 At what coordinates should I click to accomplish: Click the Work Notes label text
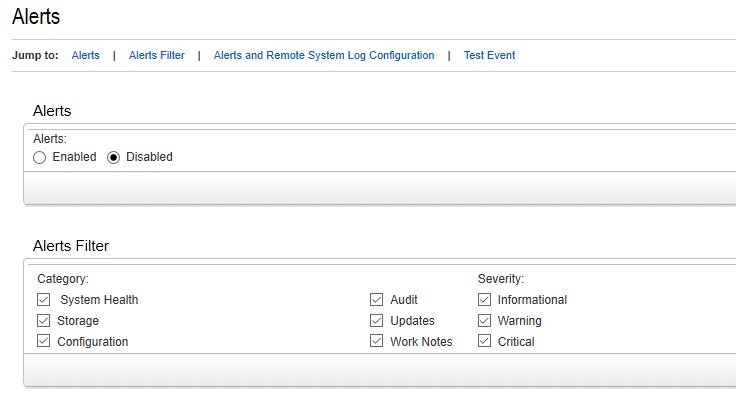[x=421, y=342]
